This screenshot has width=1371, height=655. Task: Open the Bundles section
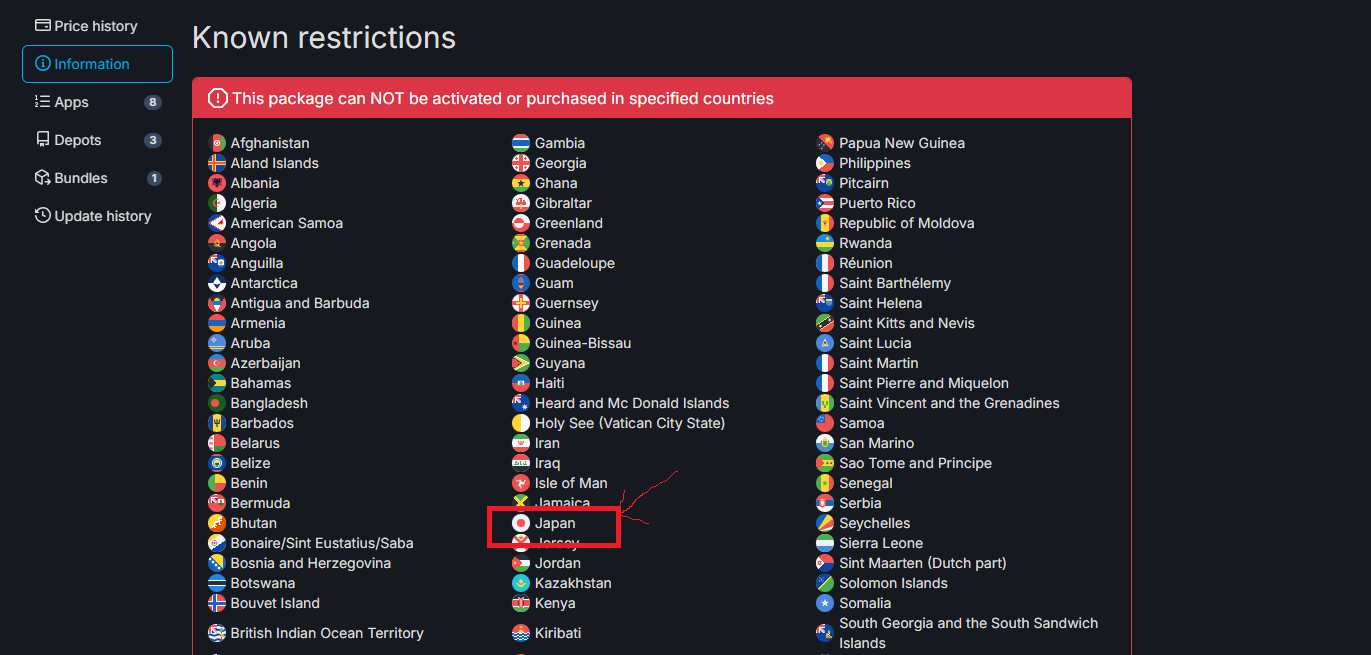(x=80, y=178)
